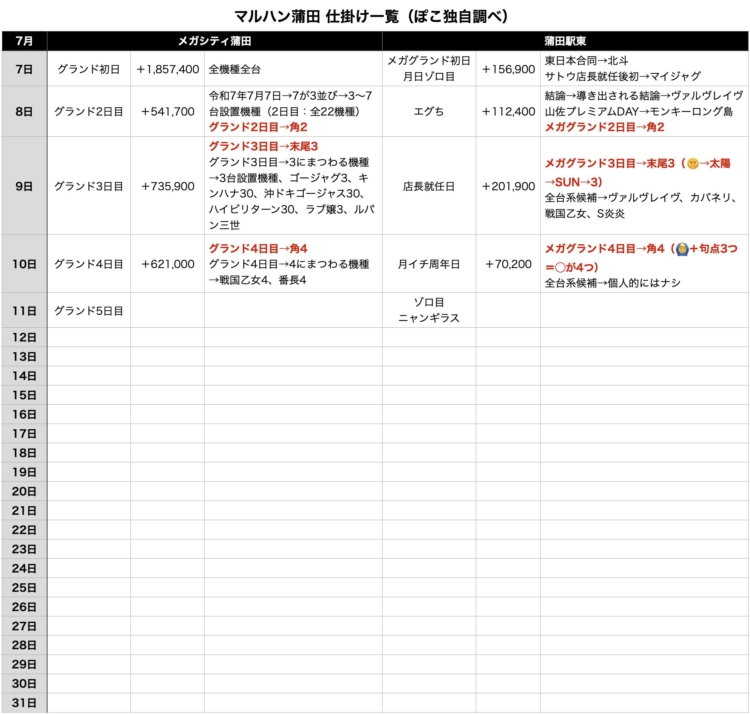Click the 全機種全台 cell
The width and height of the screenshot is (750, 714).
point(293,69)
